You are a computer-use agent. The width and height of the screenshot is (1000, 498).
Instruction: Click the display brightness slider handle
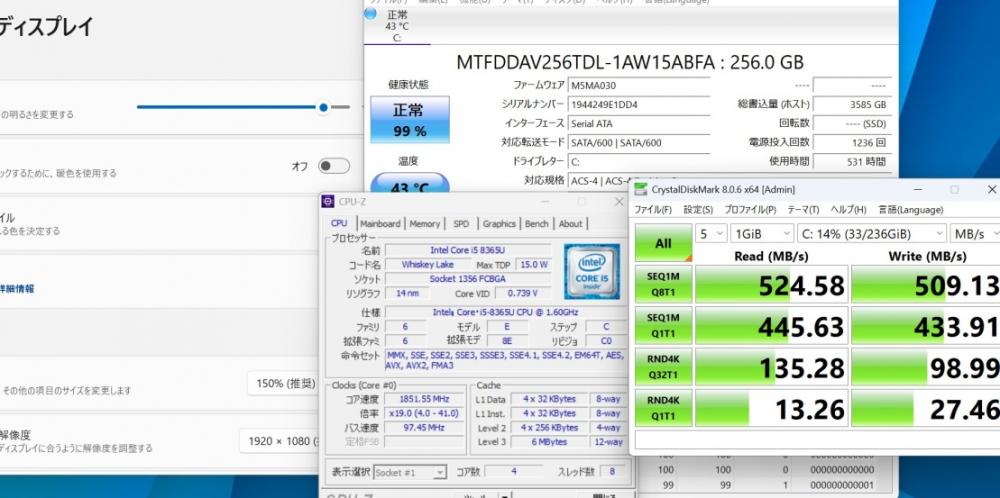point(323,107)
